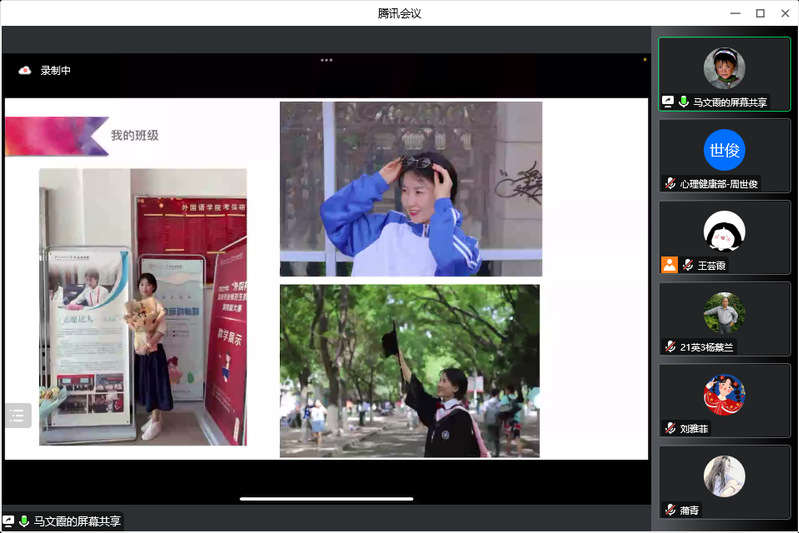Click muted mic icon for 刘雅菲

(x=671, y=428)
